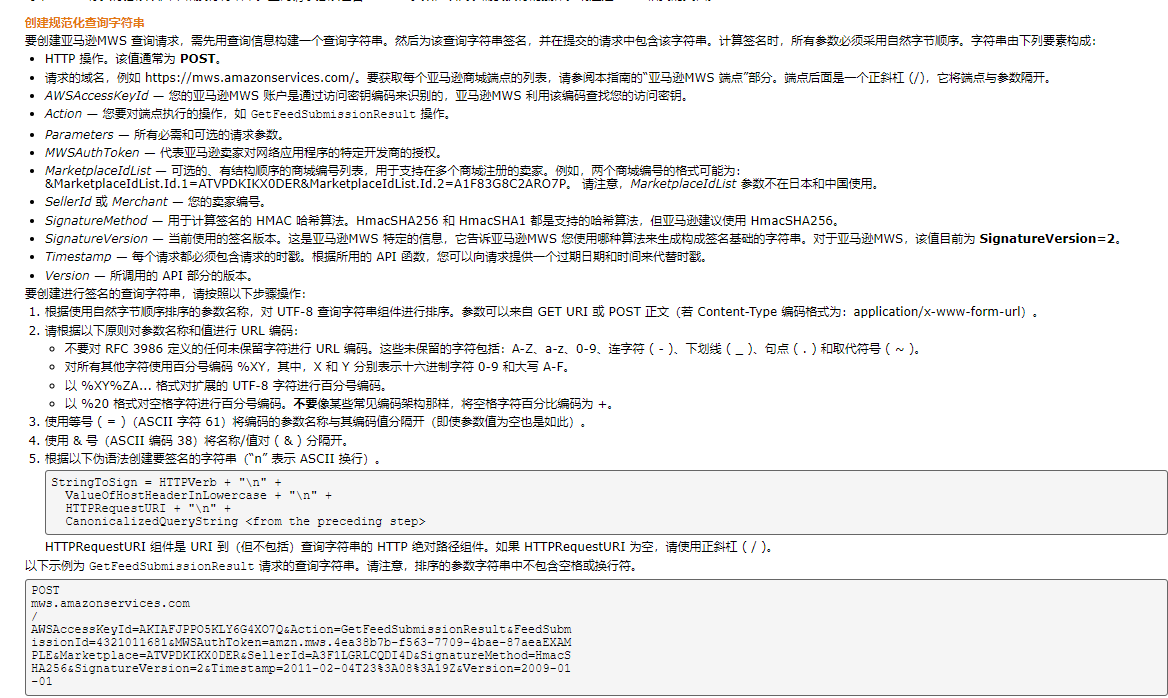Select the term "AWSAccessKeyId" in bullet list
The height and width of the screenshot is (698, 1168).
[97, 95]
